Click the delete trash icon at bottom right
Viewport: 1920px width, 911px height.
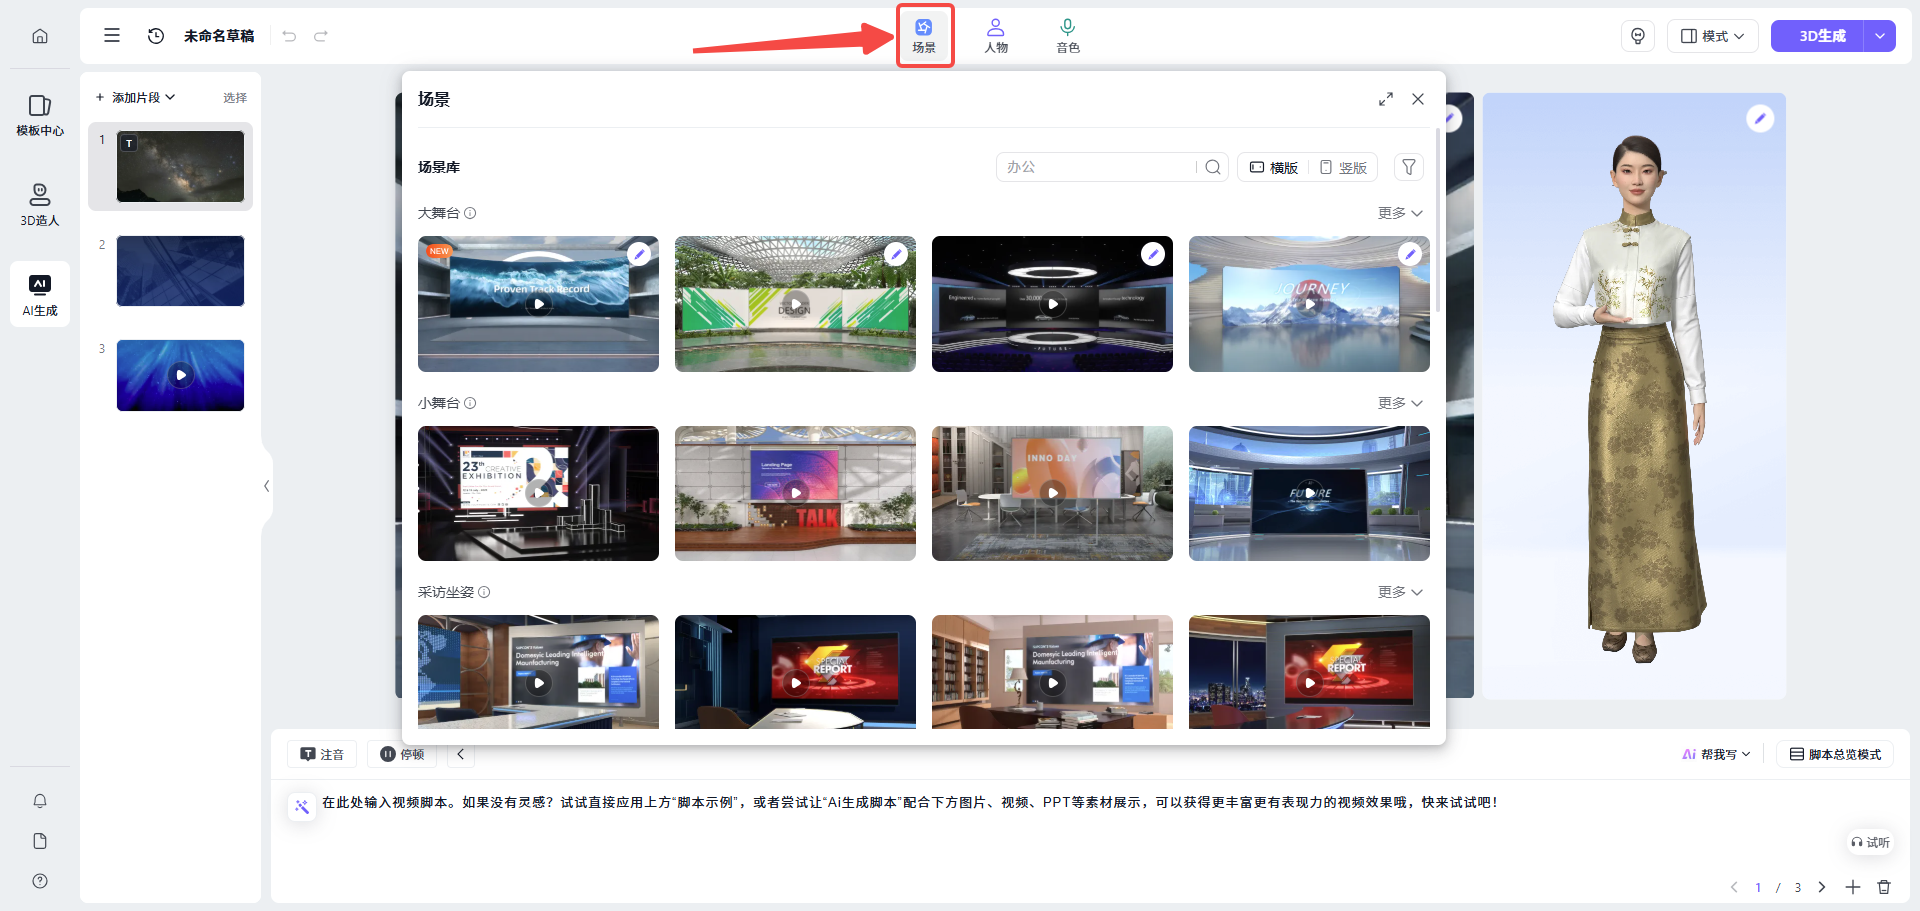[x=1884, y=887]
